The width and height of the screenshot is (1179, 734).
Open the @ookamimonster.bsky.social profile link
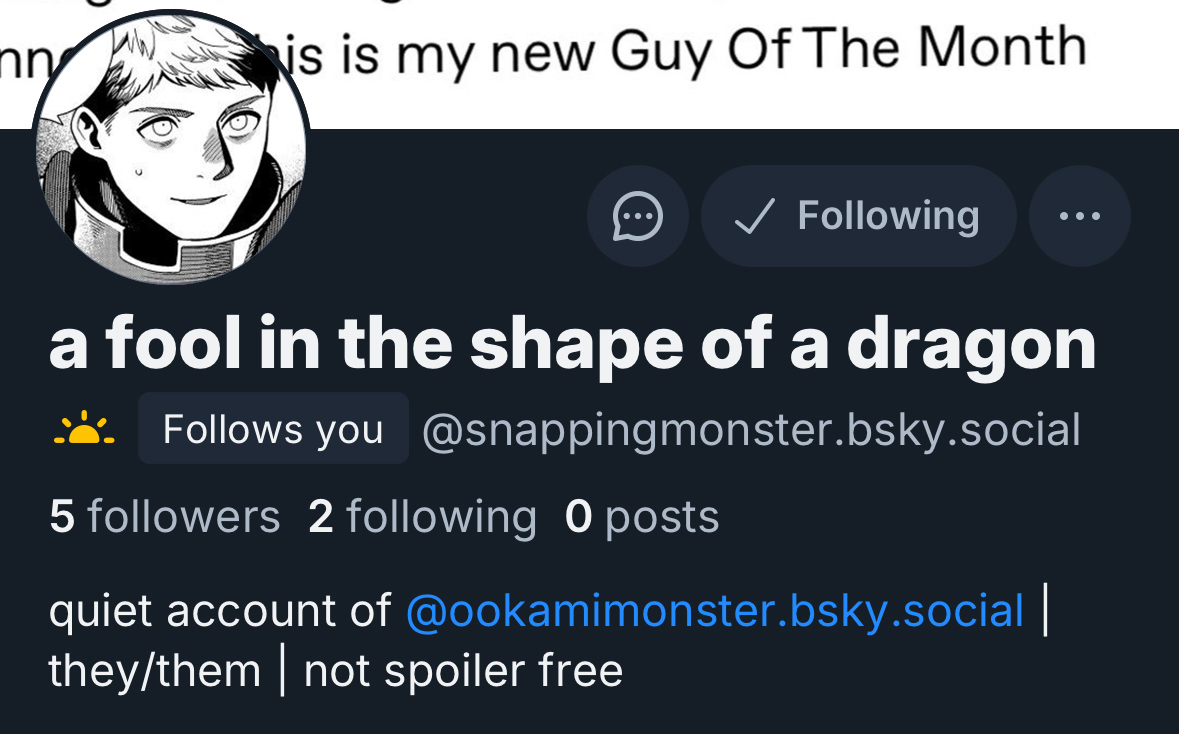click(x=715, y=610)
